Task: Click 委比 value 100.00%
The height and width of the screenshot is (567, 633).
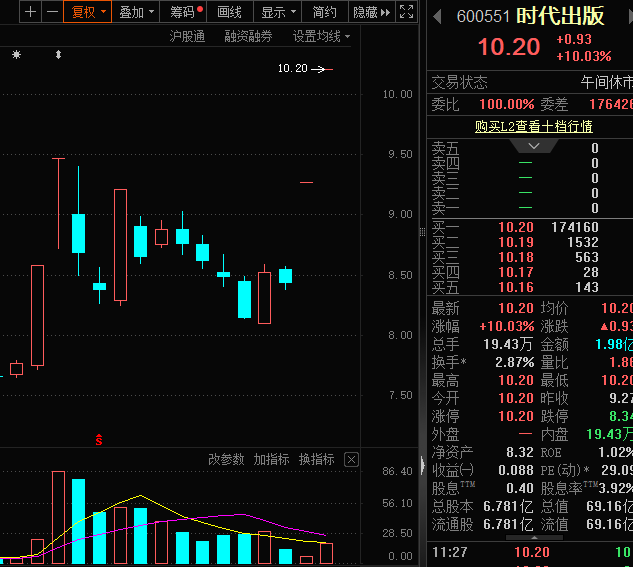Action: tap(507, 105)
